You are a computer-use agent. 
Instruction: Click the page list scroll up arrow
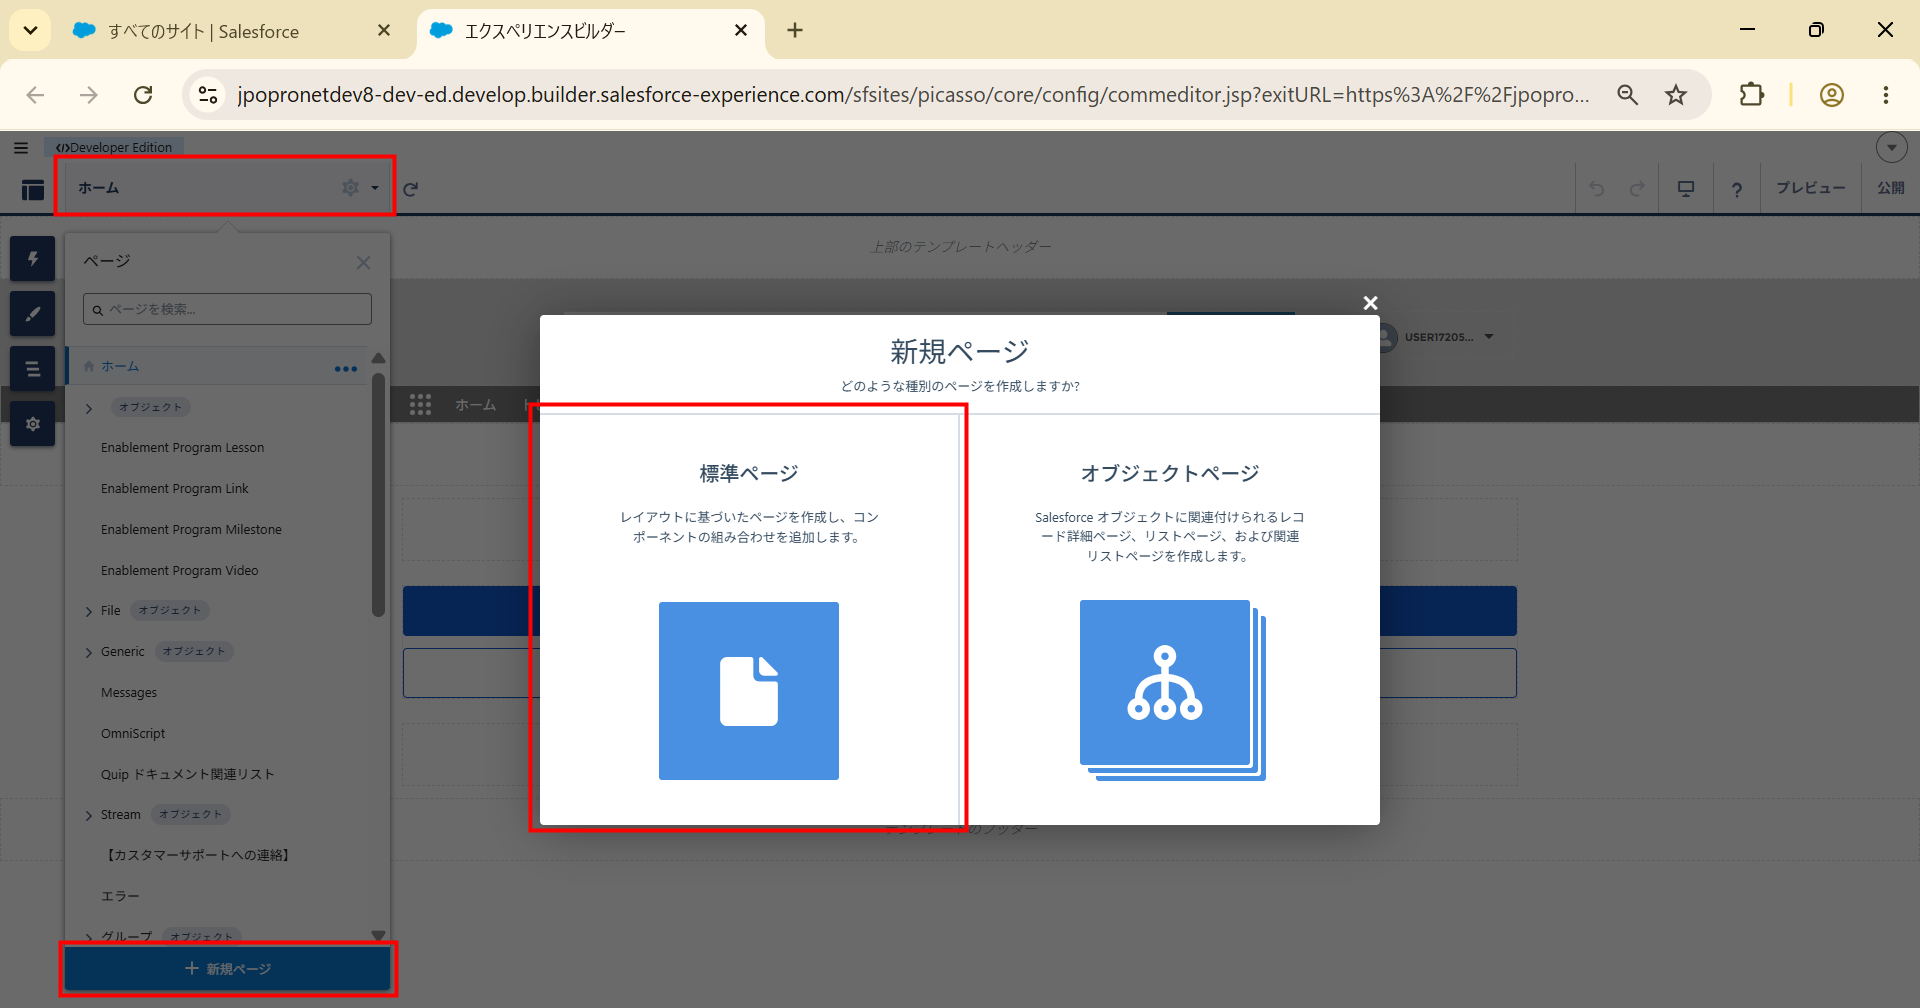378,358
